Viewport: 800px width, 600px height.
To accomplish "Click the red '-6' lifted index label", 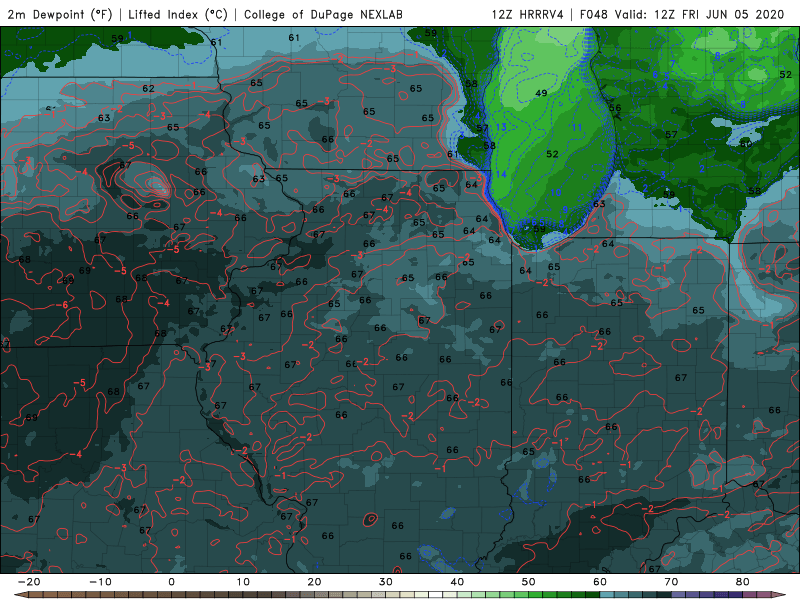I will click(x=62, y=305).
